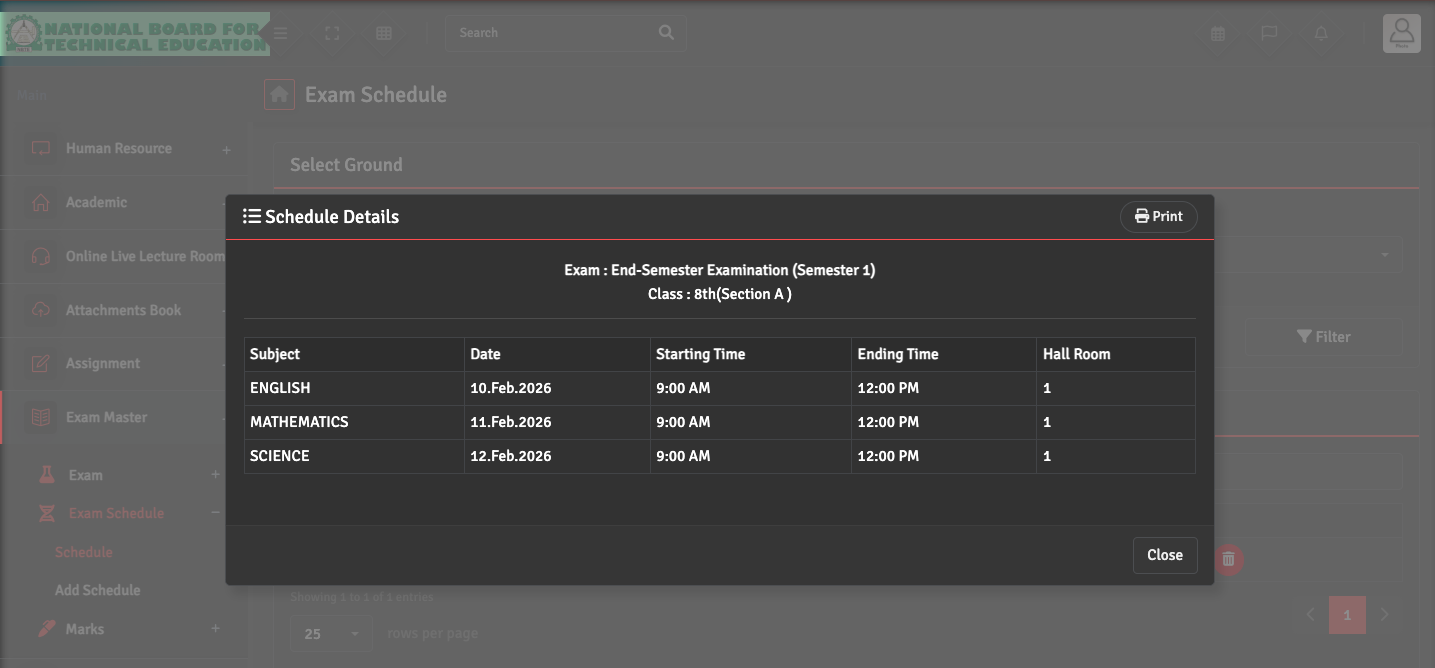Open the Academic sidebar menu
1435x668 pixels.
[96, 203]
